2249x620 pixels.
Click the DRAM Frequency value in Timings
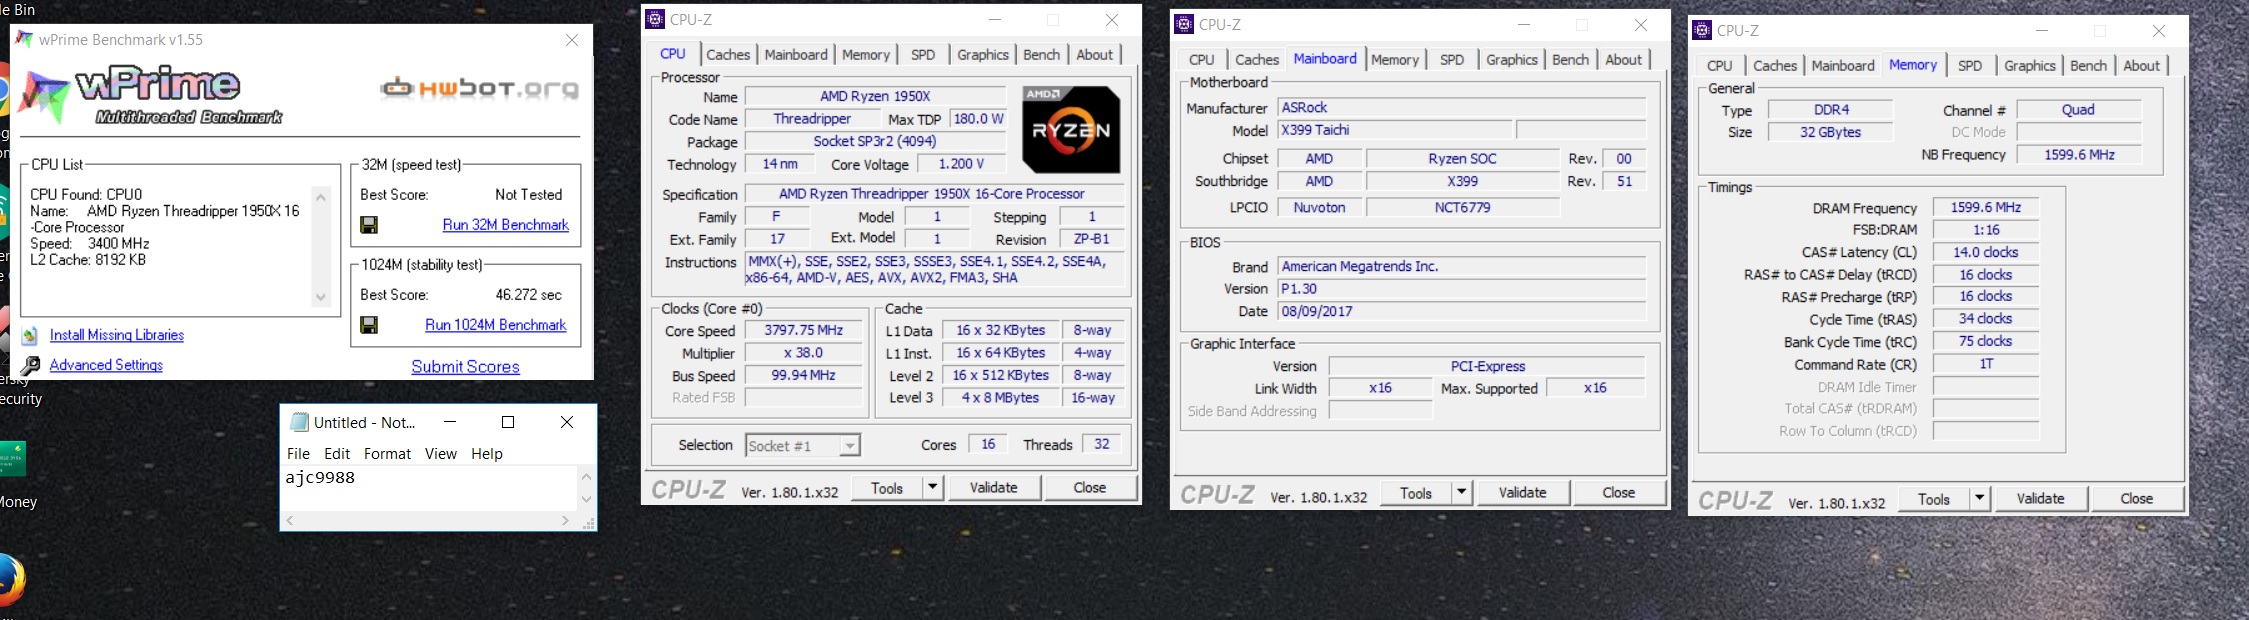[1986, 208]
